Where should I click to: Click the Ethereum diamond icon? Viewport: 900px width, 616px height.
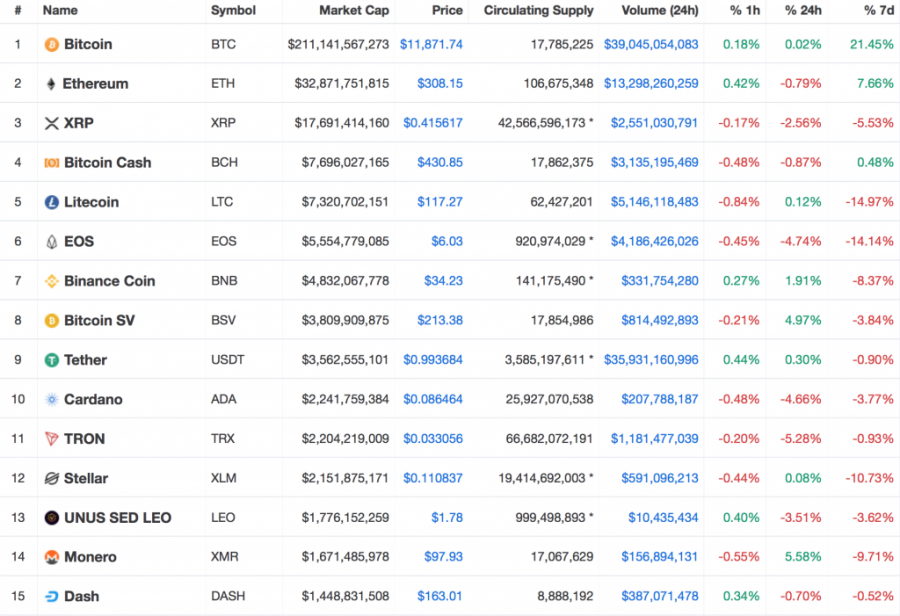[x=51, y=84]
